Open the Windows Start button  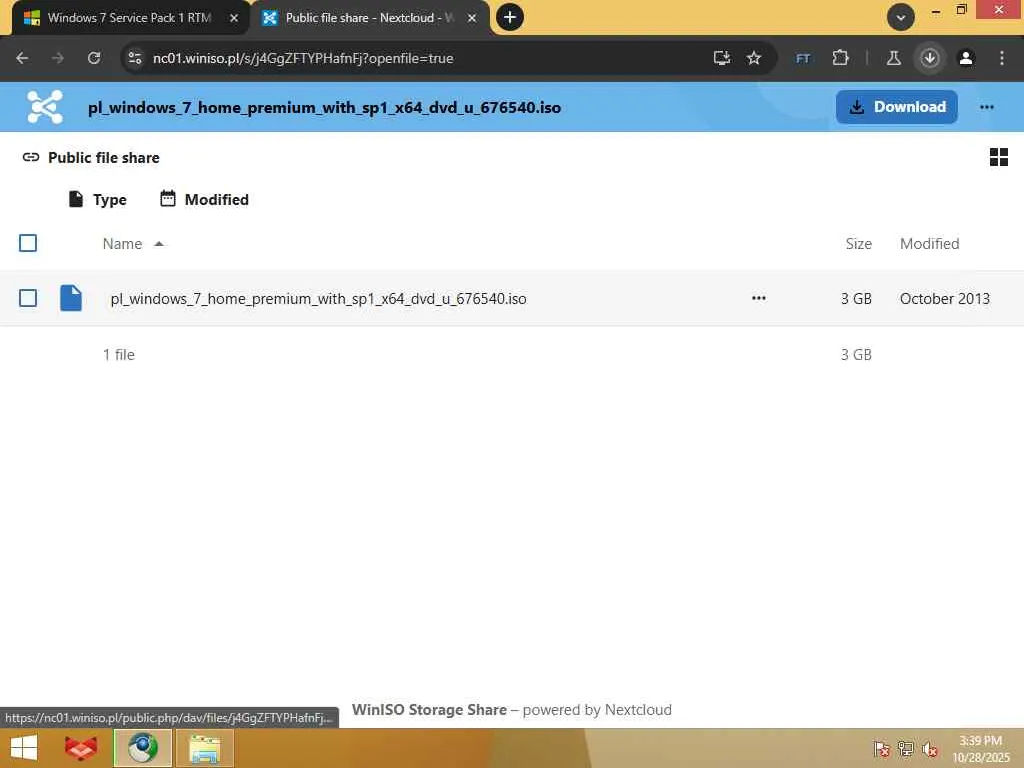pos(24,748)
